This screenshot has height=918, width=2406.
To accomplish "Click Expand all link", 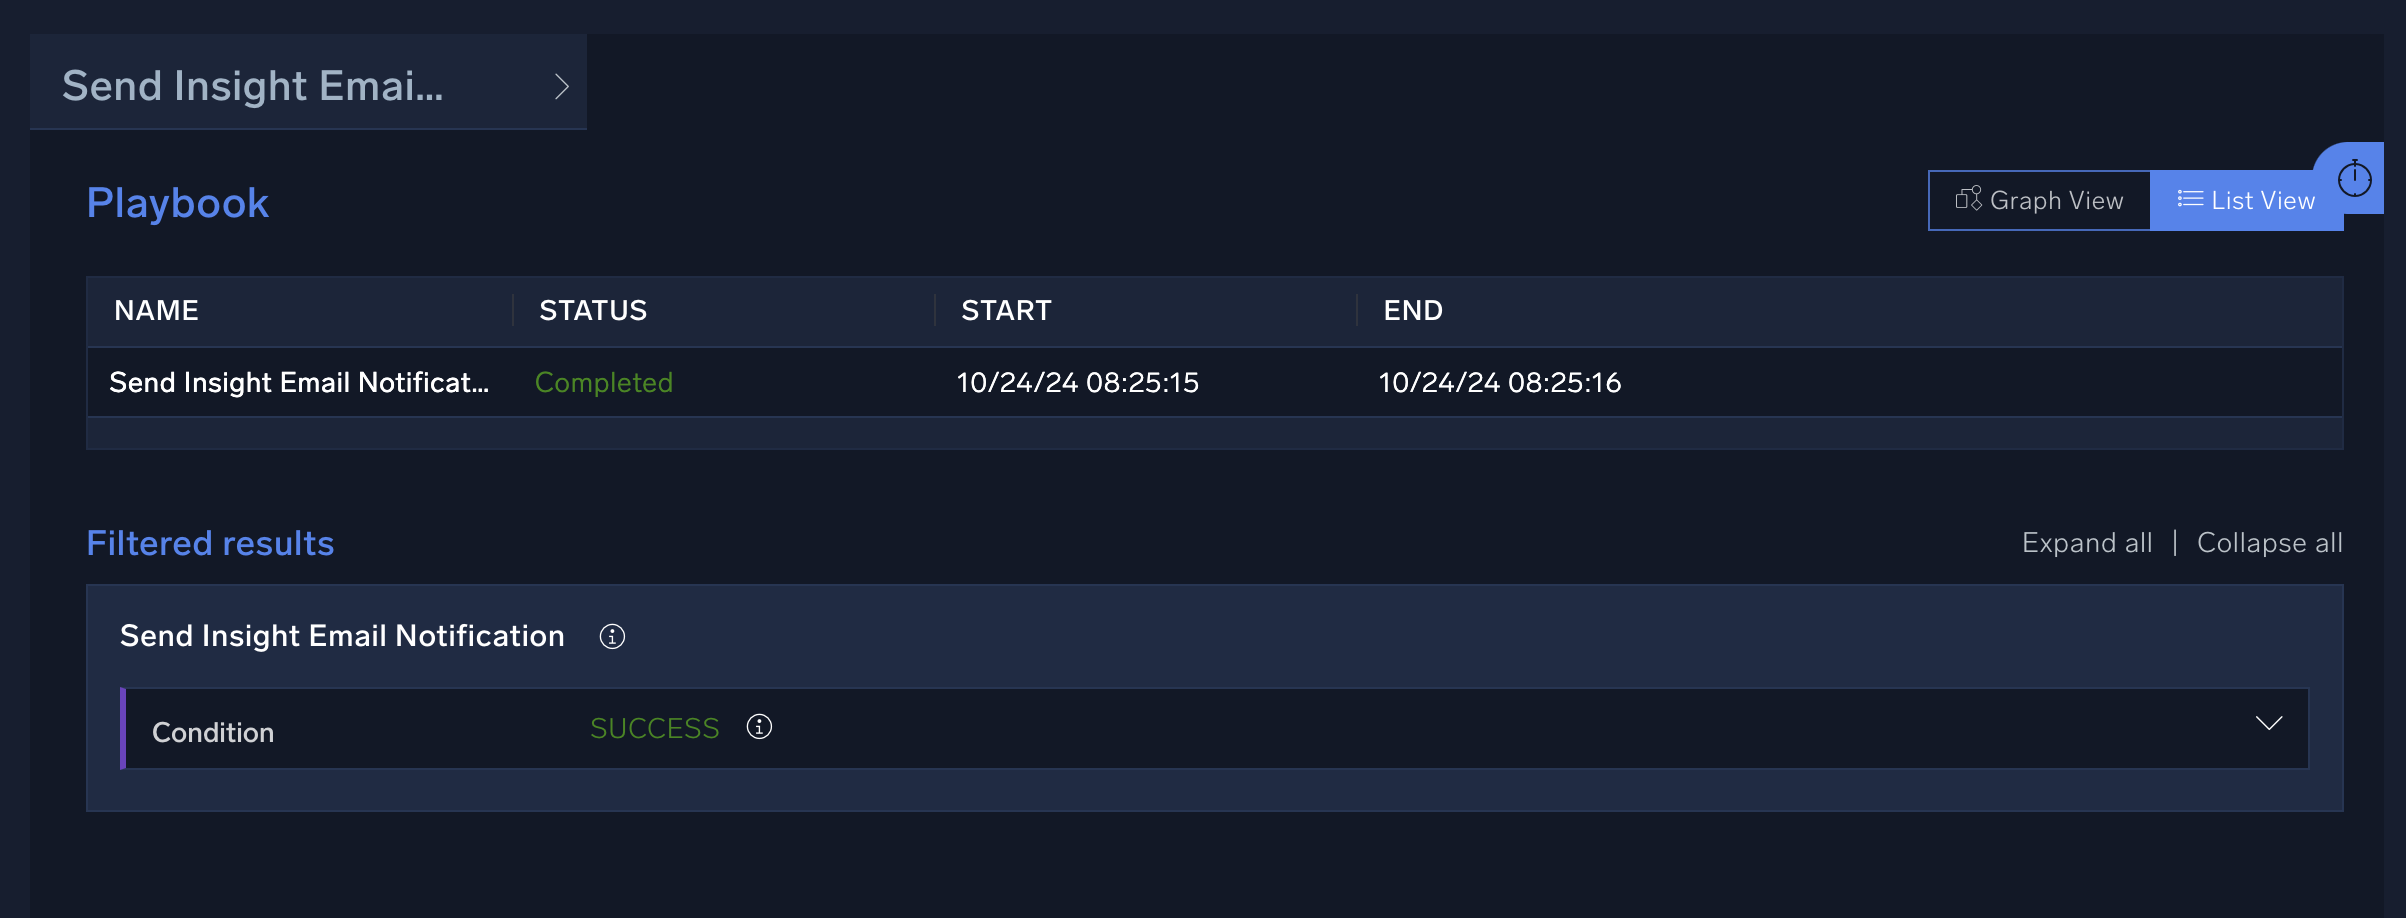I will click(2086, 543).
